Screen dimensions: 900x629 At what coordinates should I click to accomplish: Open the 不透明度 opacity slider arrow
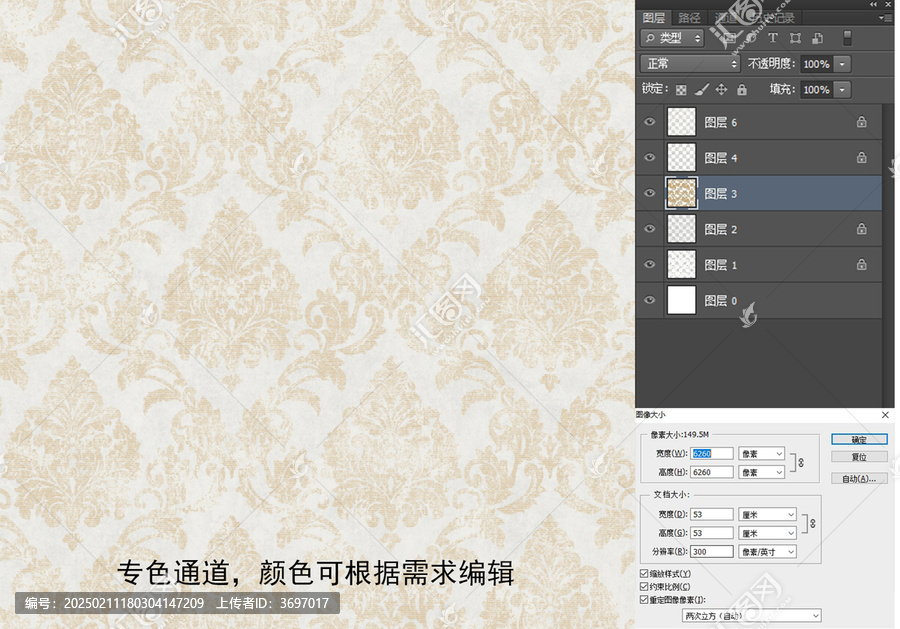tap(842, 64)
